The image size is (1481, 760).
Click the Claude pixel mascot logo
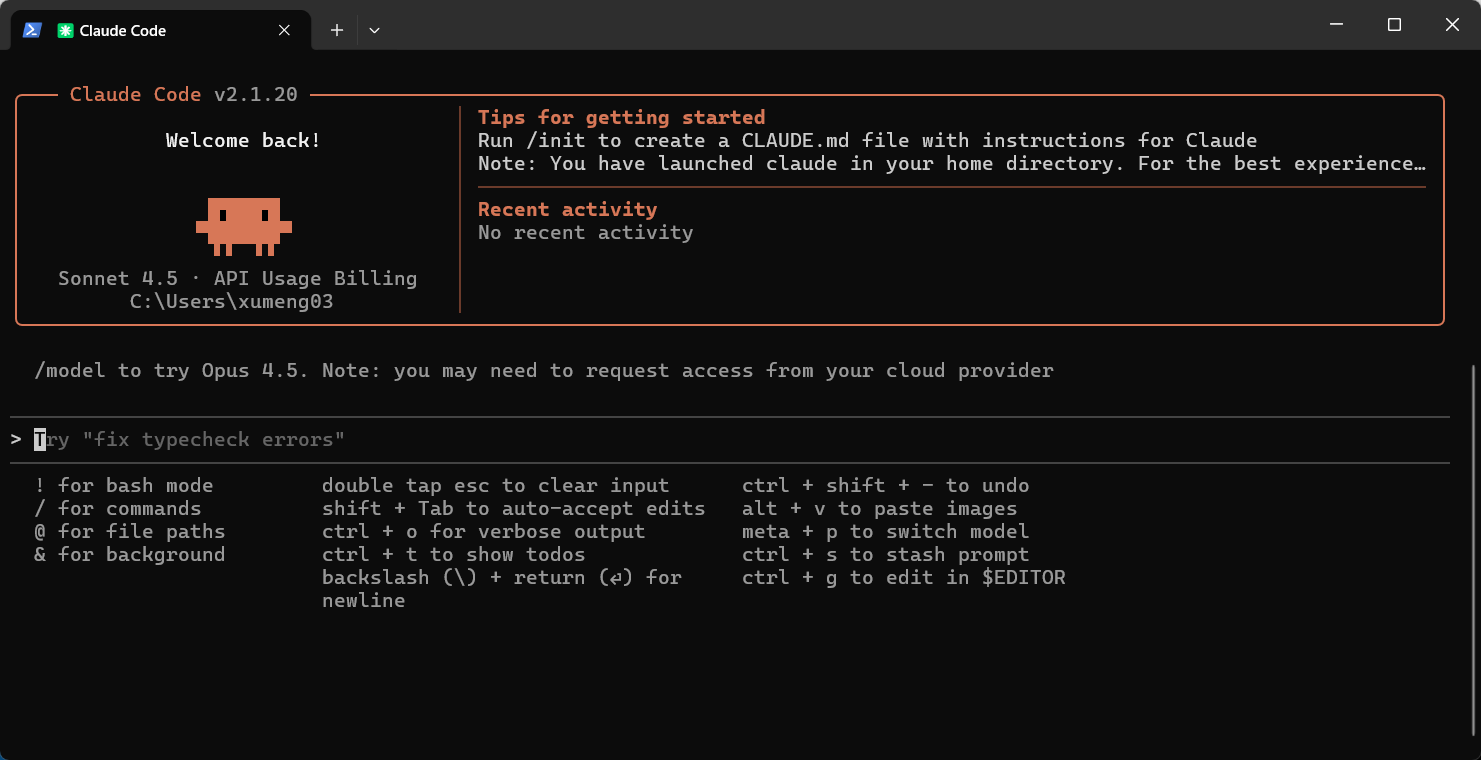244,226
